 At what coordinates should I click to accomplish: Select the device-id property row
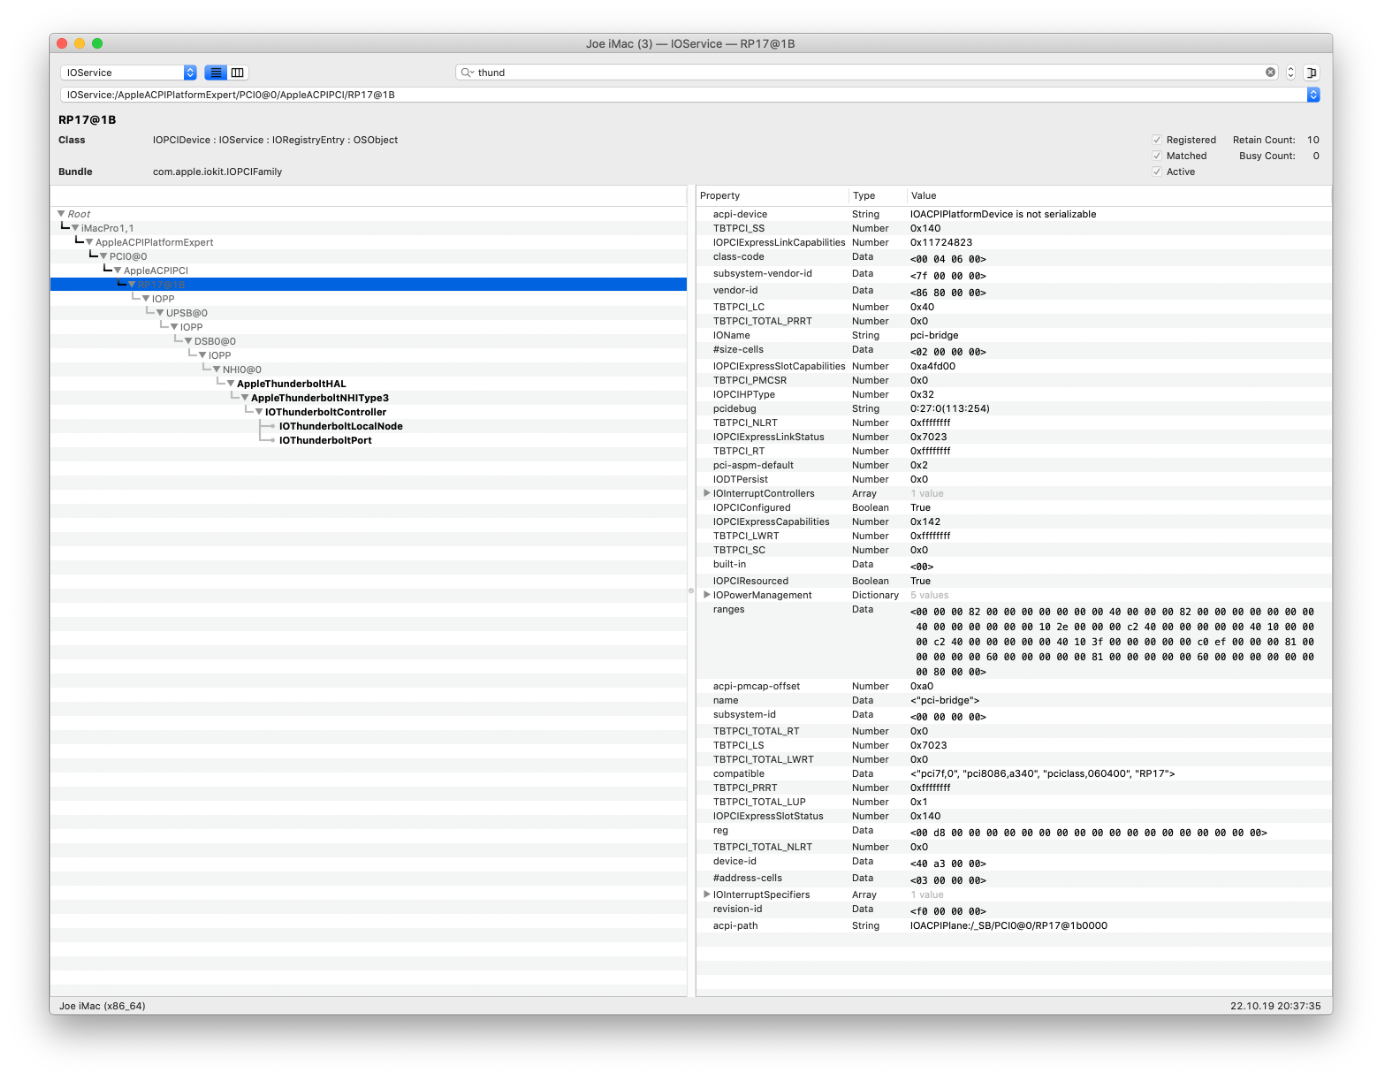tap(1013, 862)
